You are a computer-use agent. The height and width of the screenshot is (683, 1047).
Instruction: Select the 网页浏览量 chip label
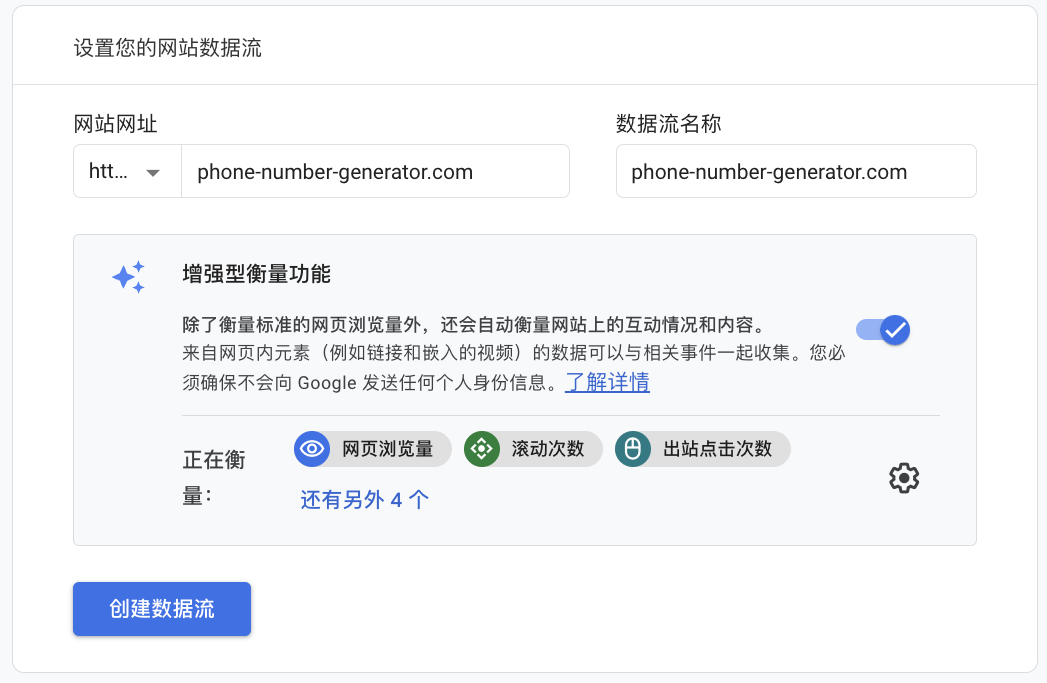tap(388, 449)
